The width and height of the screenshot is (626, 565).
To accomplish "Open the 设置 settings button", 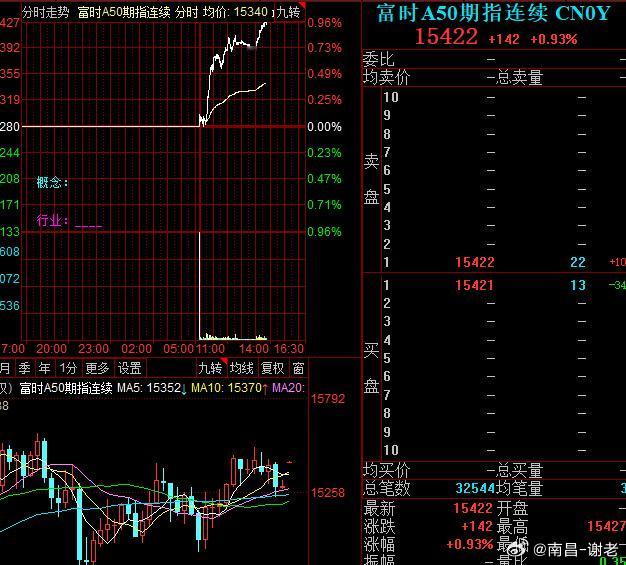I will point(130,368).
